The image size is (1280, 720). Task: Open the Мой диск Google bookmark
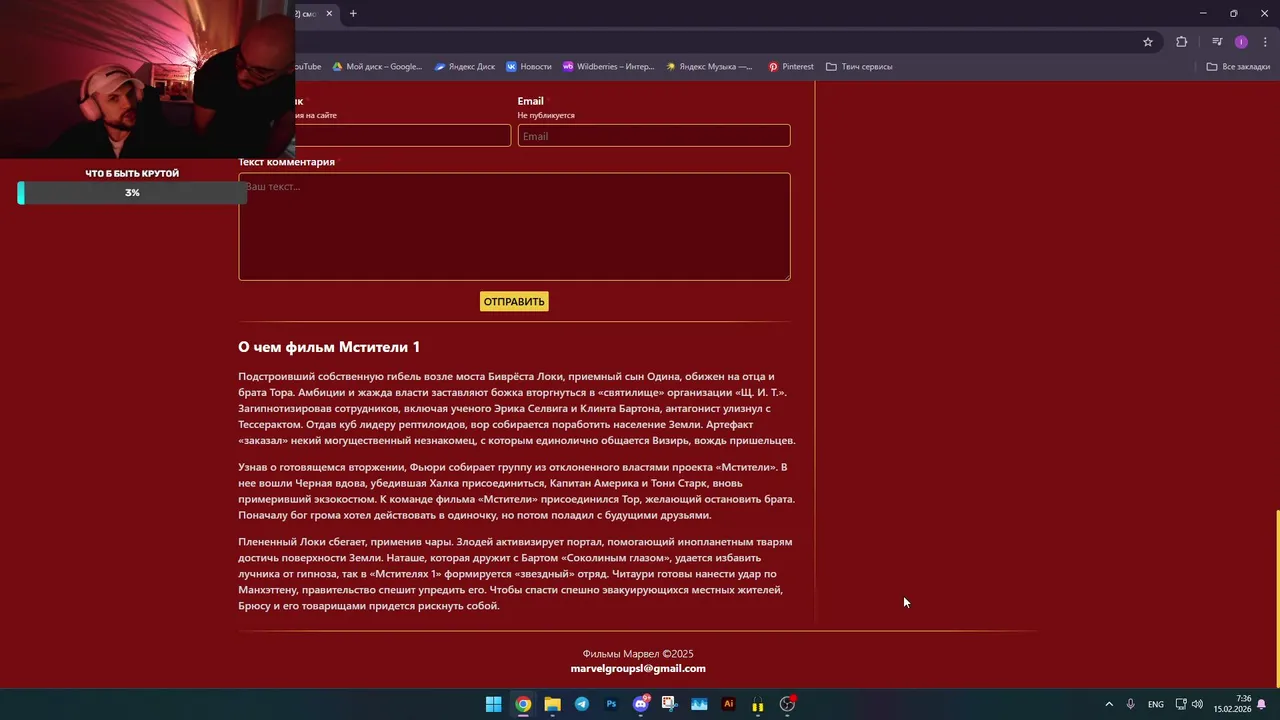(377, 67)
